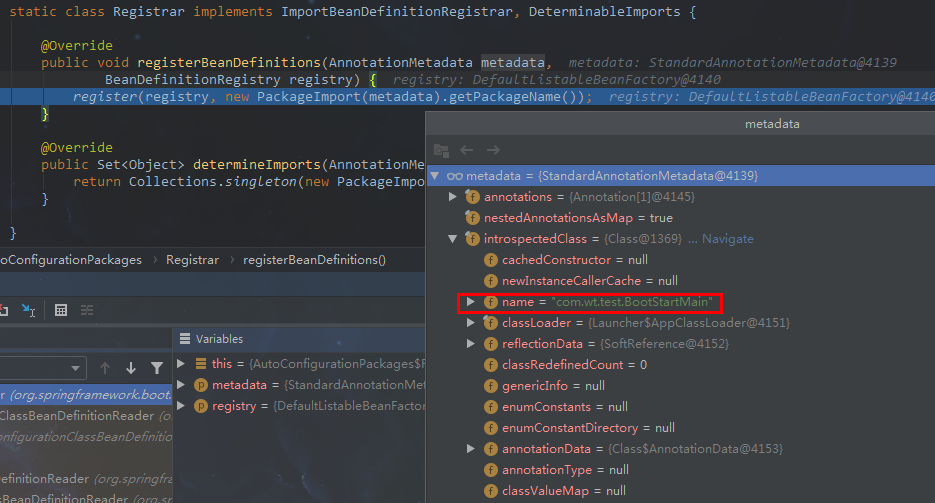
Task: Expand the 'this' variable in Variables
Action: 181,364
